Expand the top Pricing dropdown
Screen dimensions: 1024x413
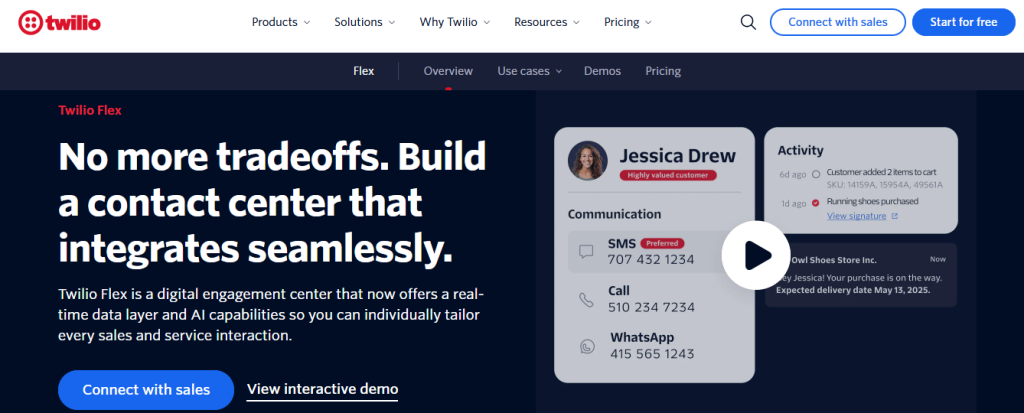pos(628,22)
